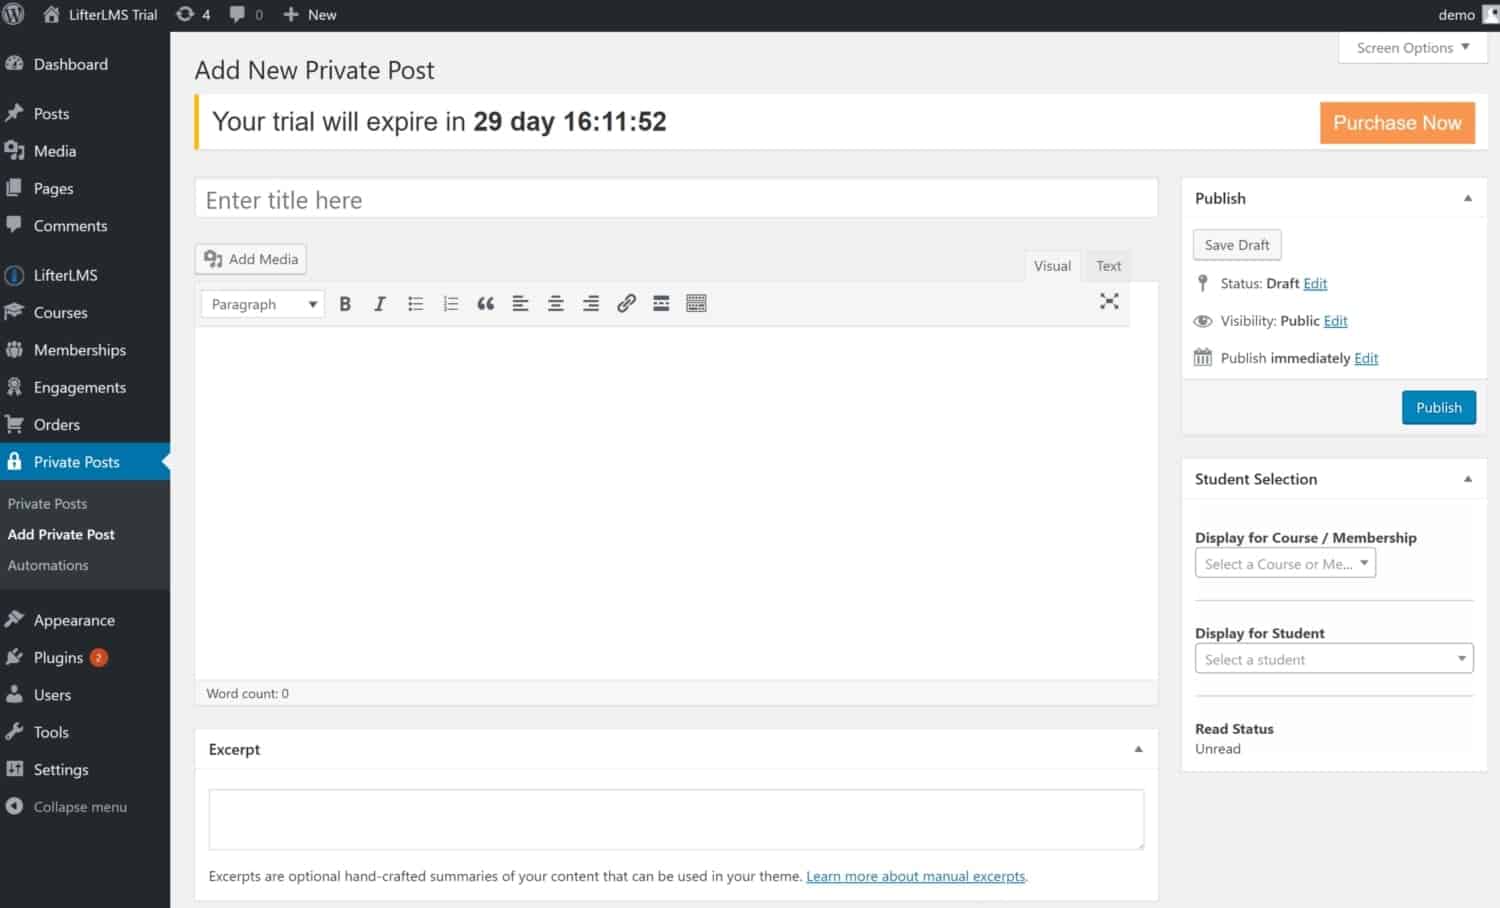Edit the post Visibility
This screenshot has width=1500, height=908.
(1335, 321)
